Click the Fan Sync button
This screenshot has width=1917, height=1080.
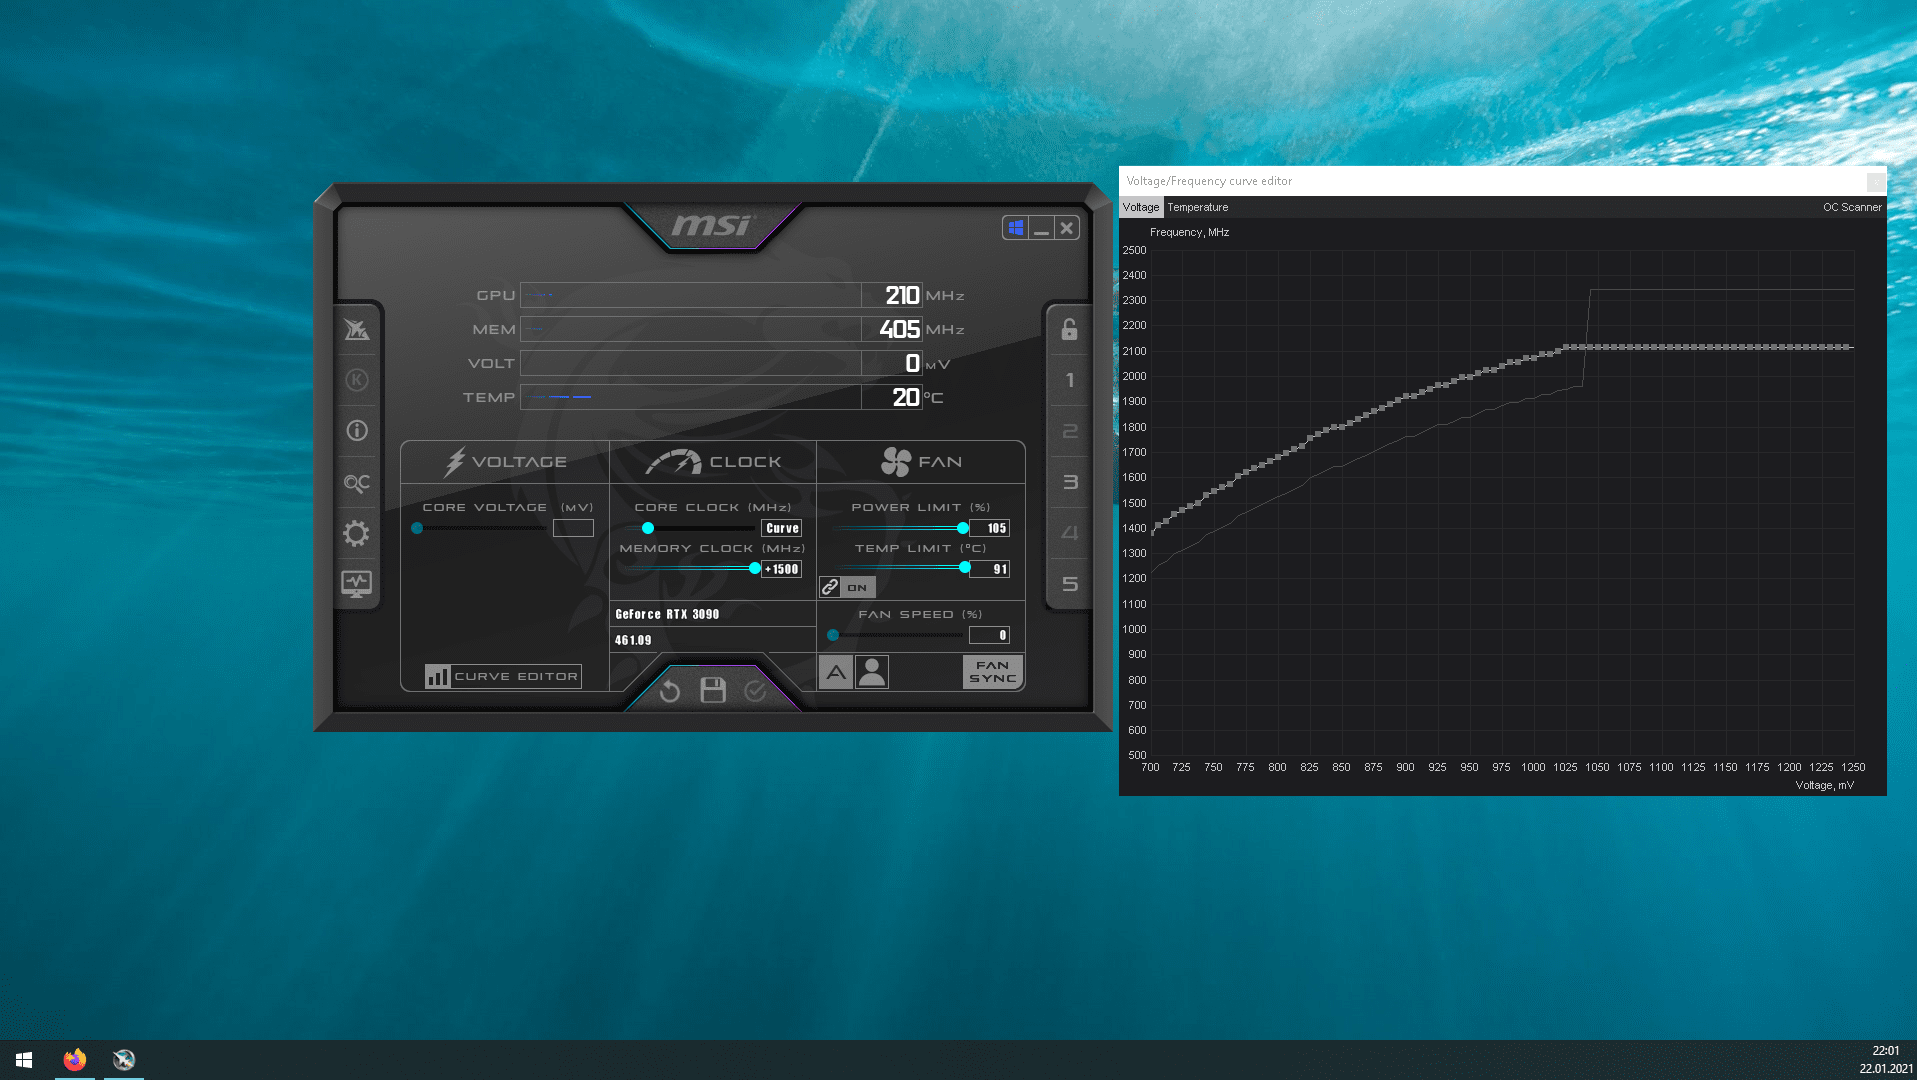992,672
